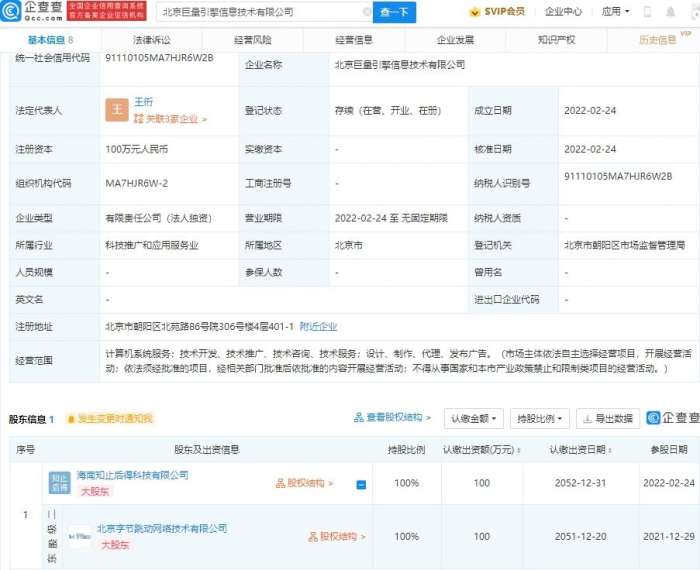The width and height of the screenshot is (700, 570).
Task: Open the 应用 dropdown menu
Action: click(616, 12)
